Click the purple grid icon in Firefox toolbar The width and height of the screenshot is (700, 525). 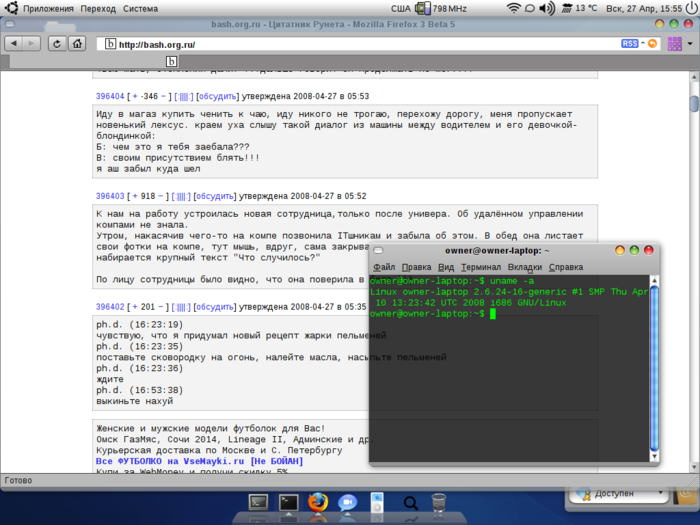pos(674,44)
